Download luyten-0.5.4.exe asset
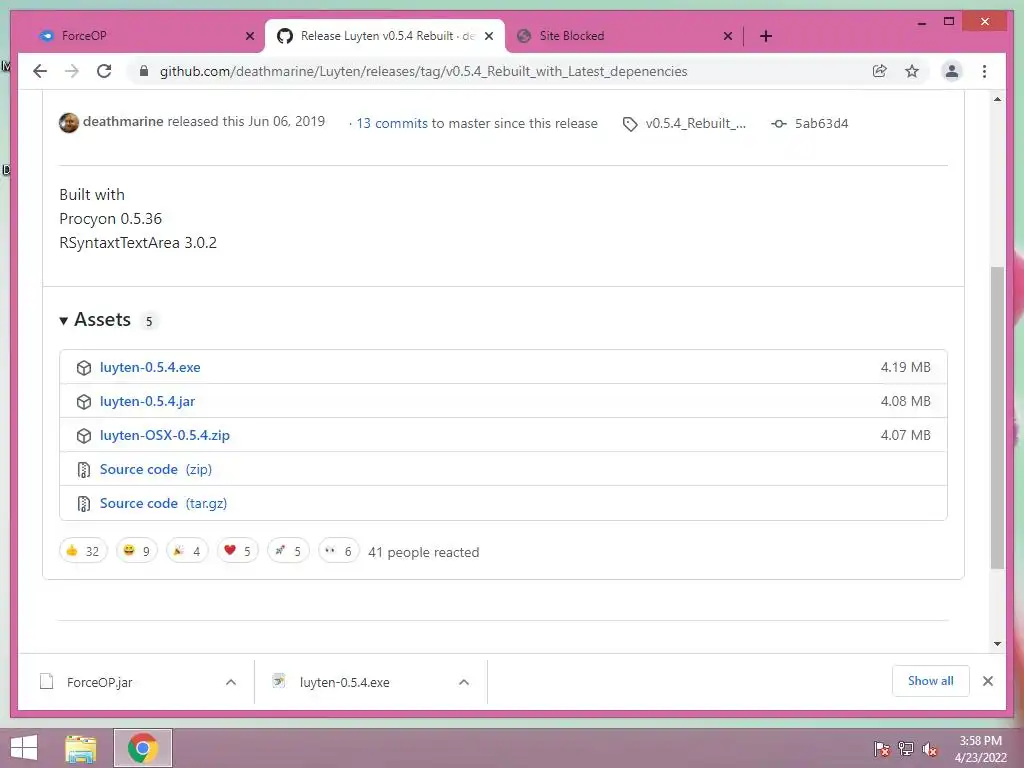The width and height of the screenshot is (1024, 768). pos(150,367)
